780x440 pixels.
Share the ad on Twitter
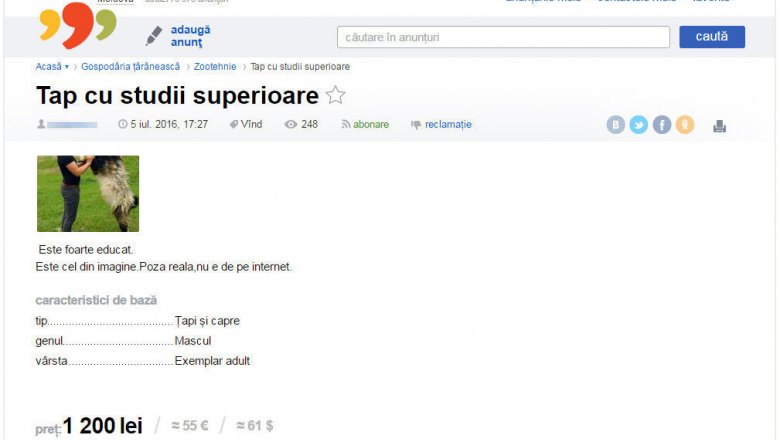[x=639, y=124]
